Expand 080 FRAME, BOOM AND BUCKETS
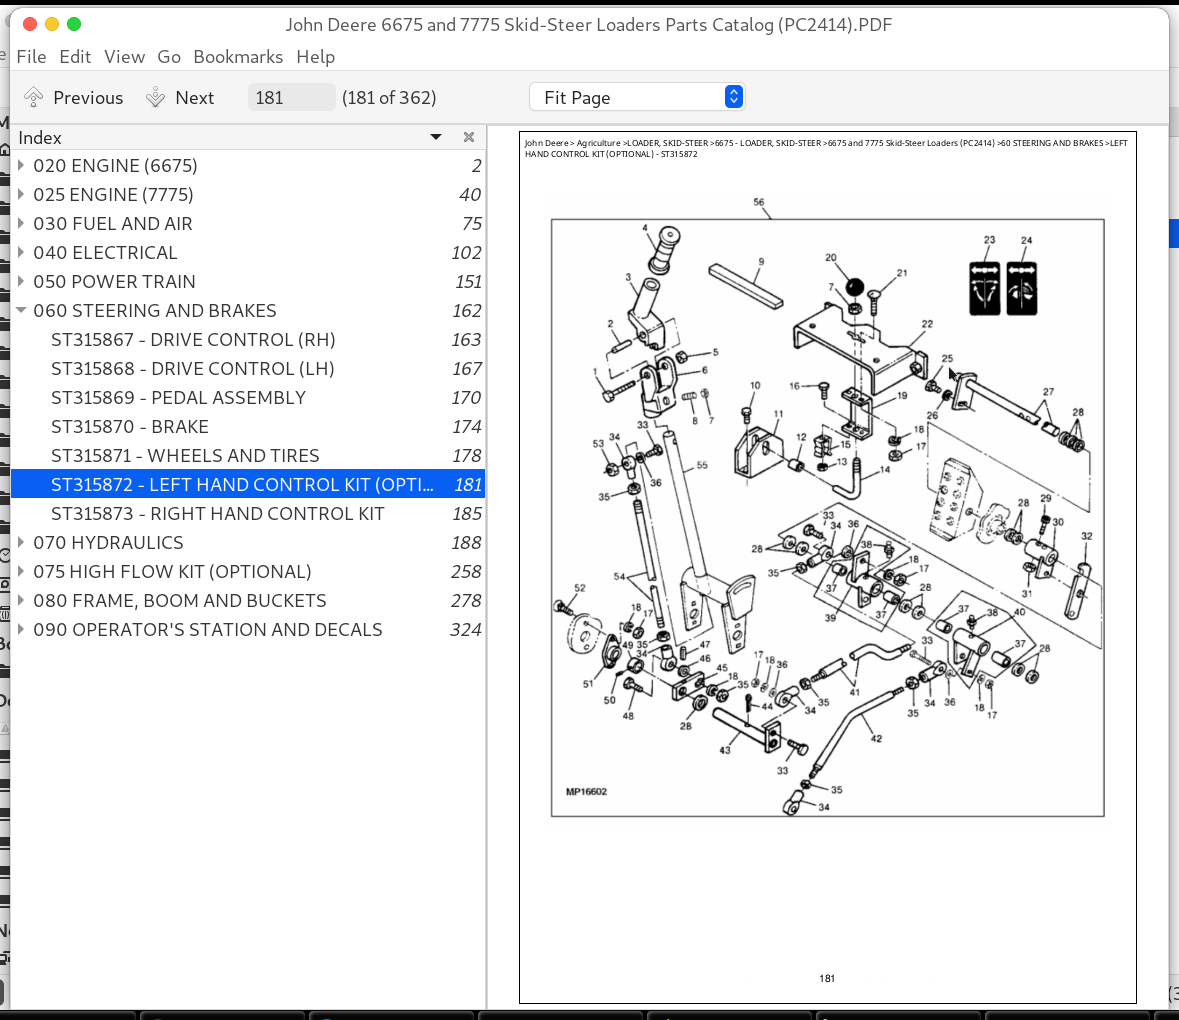This screenshot has width=1179, height=1020. pos(21,601)
